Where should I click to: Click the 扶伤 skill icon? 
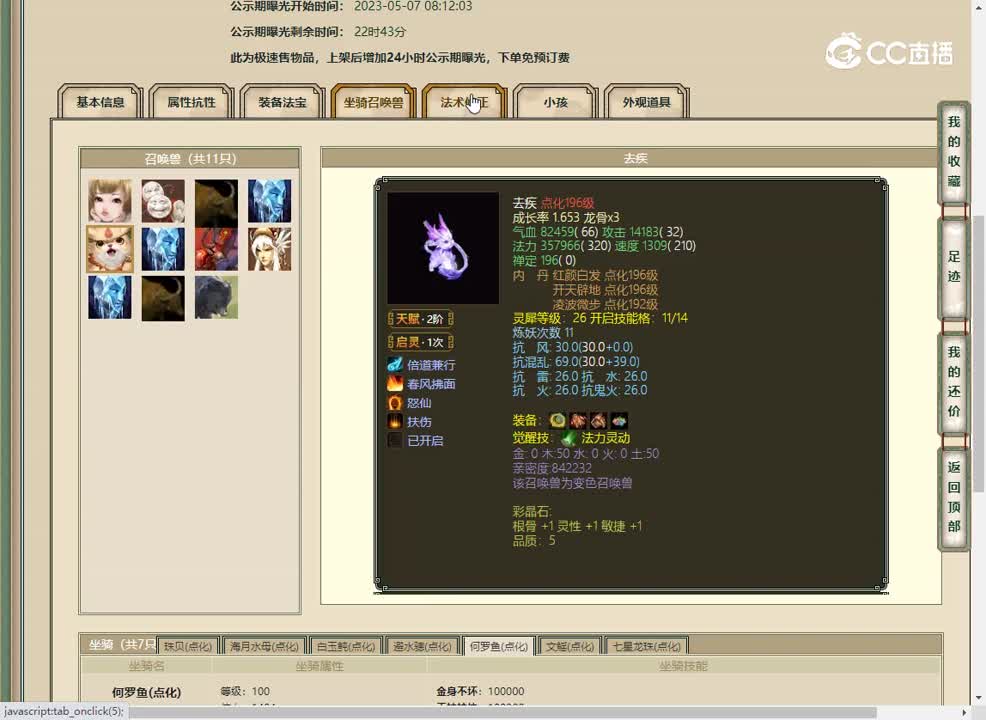pyautogui.click(x=395, y=421)
